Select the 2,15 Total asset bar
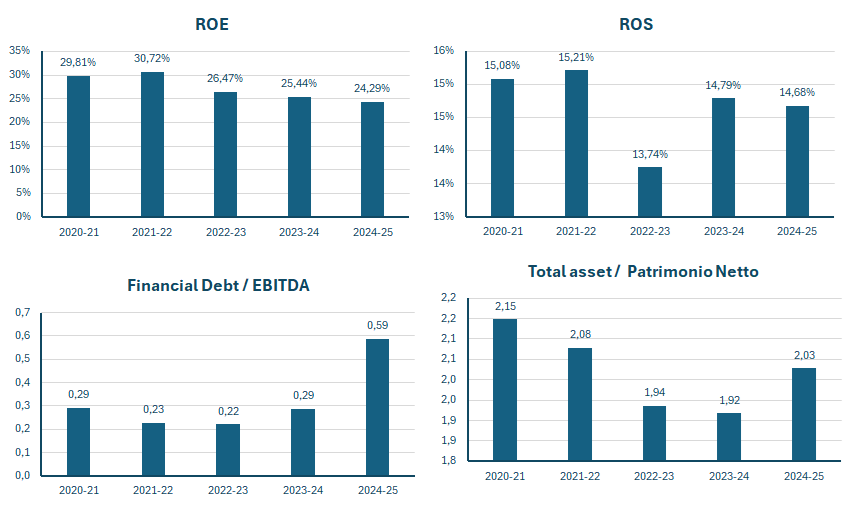 click(x=504, y=390)
